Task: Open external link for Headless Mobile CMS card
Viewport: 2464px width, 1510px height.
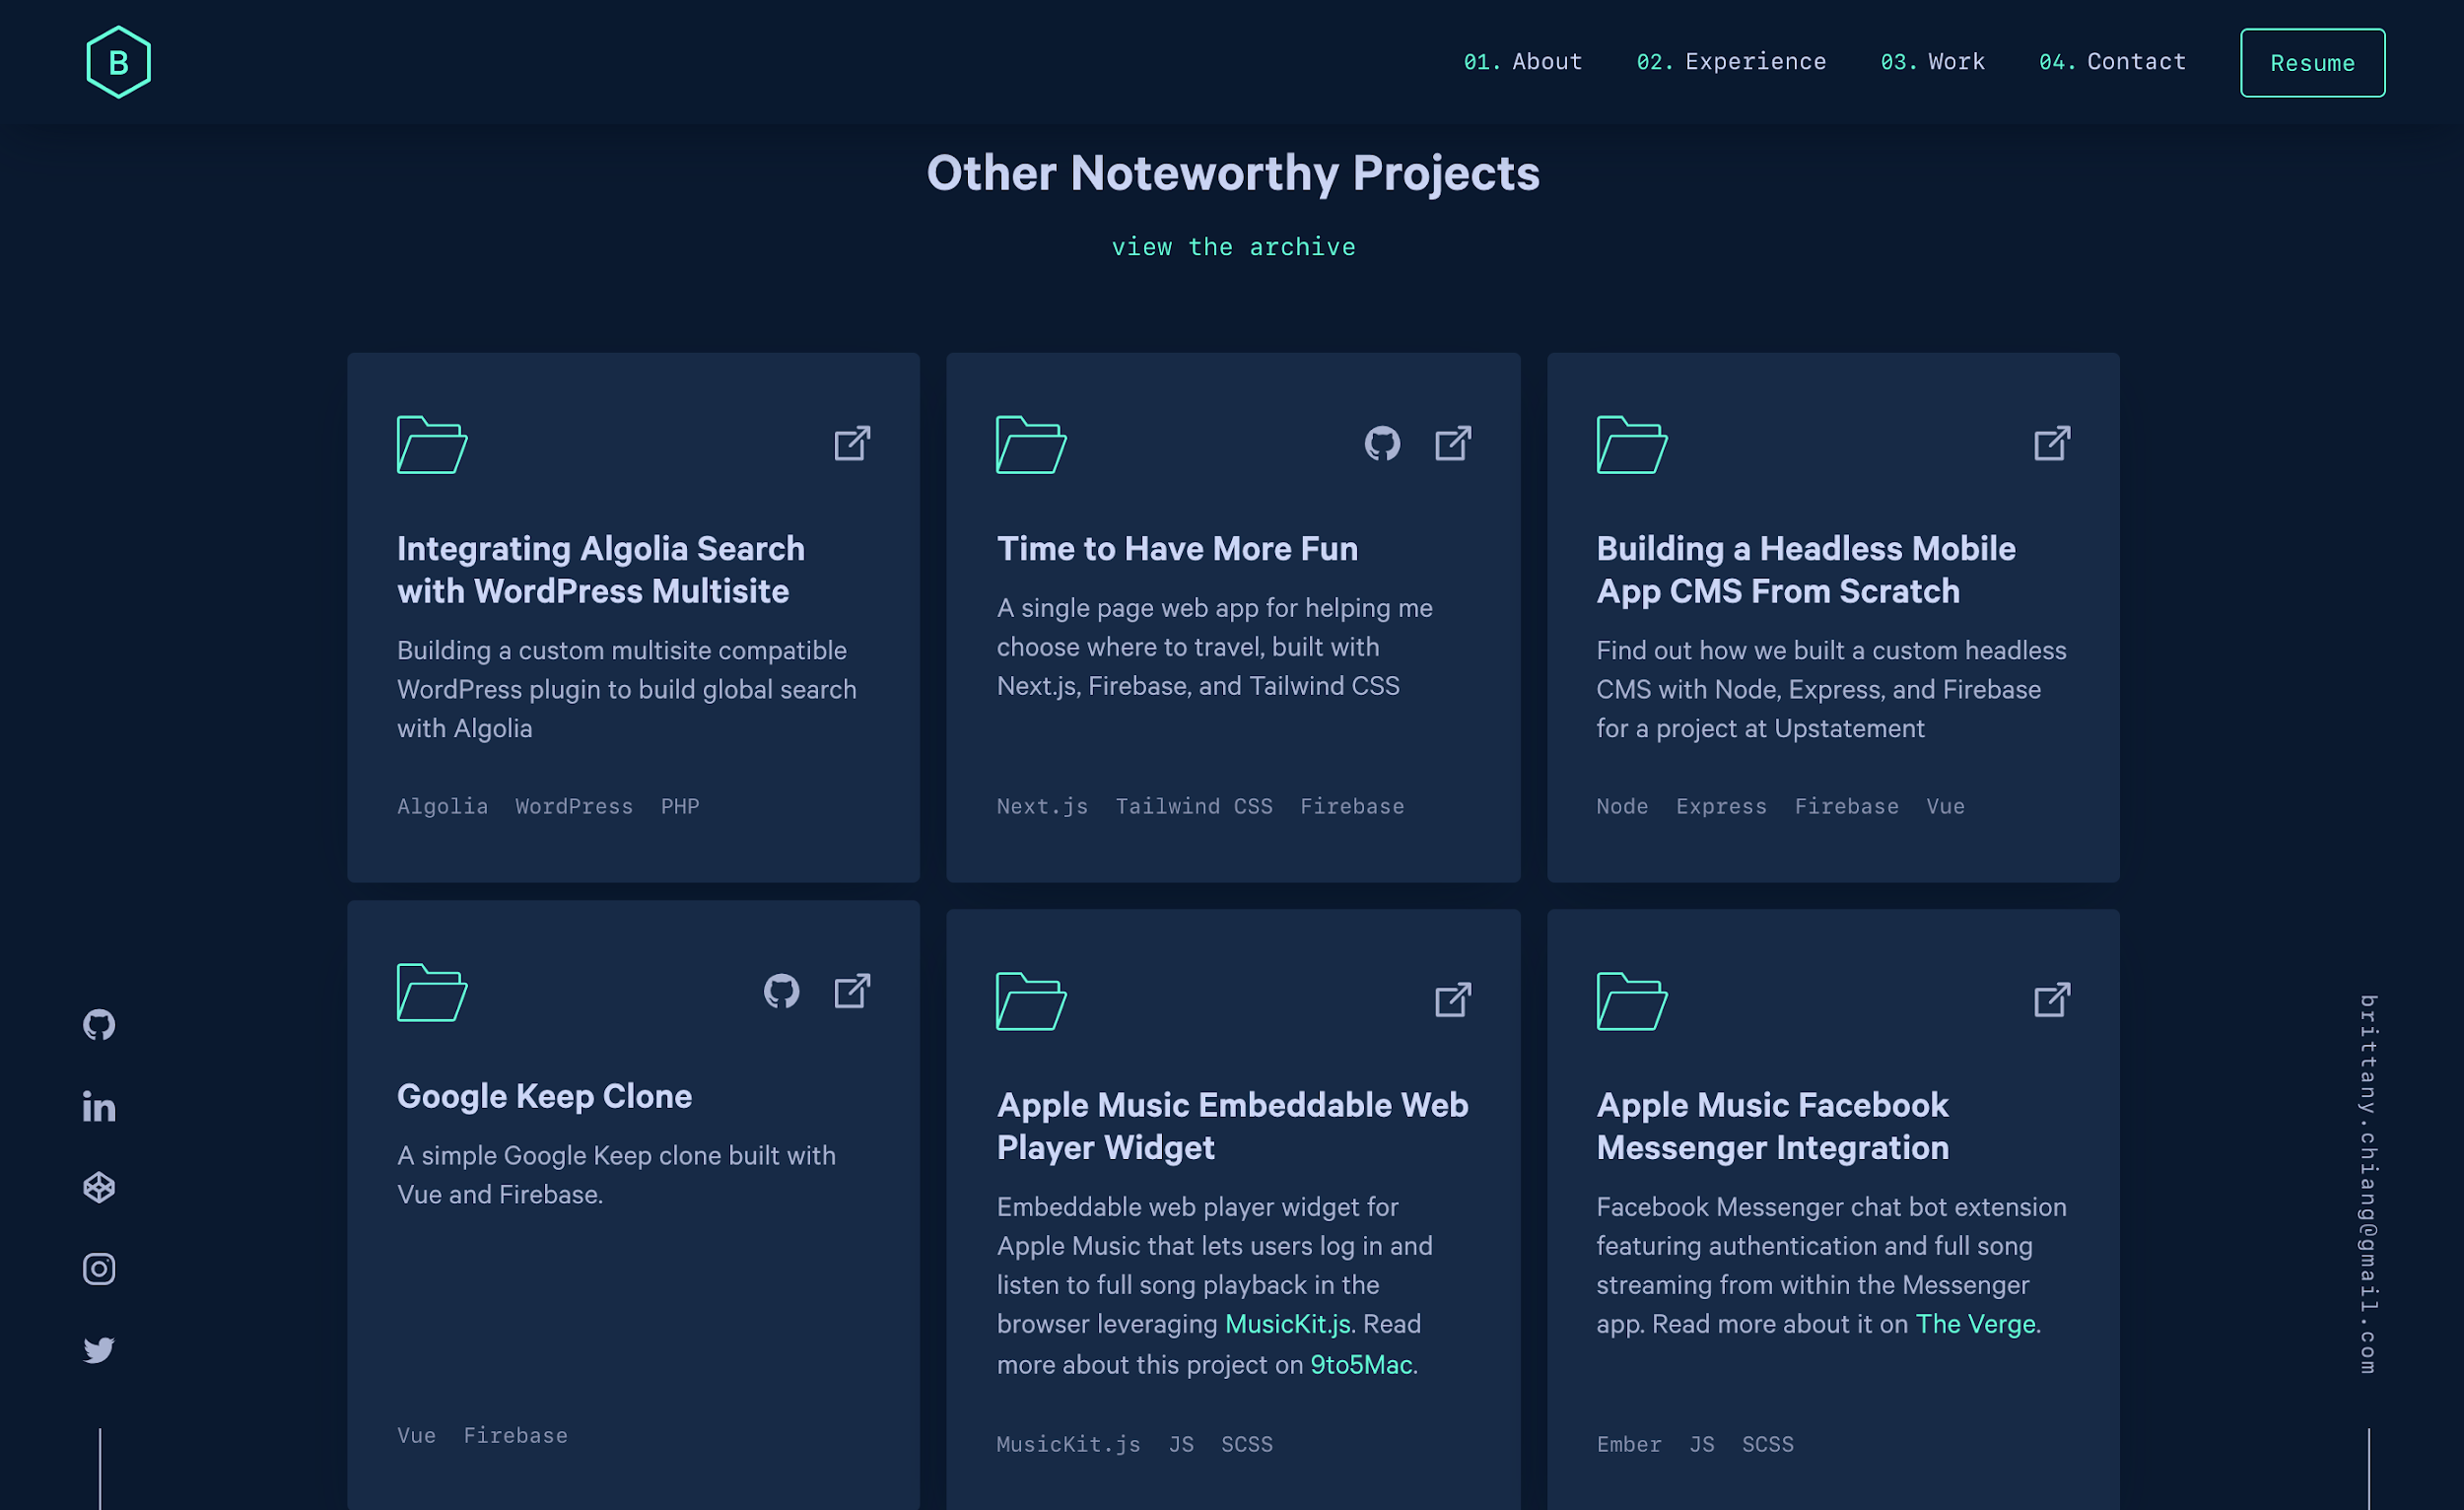Action: coord(2052,443)
